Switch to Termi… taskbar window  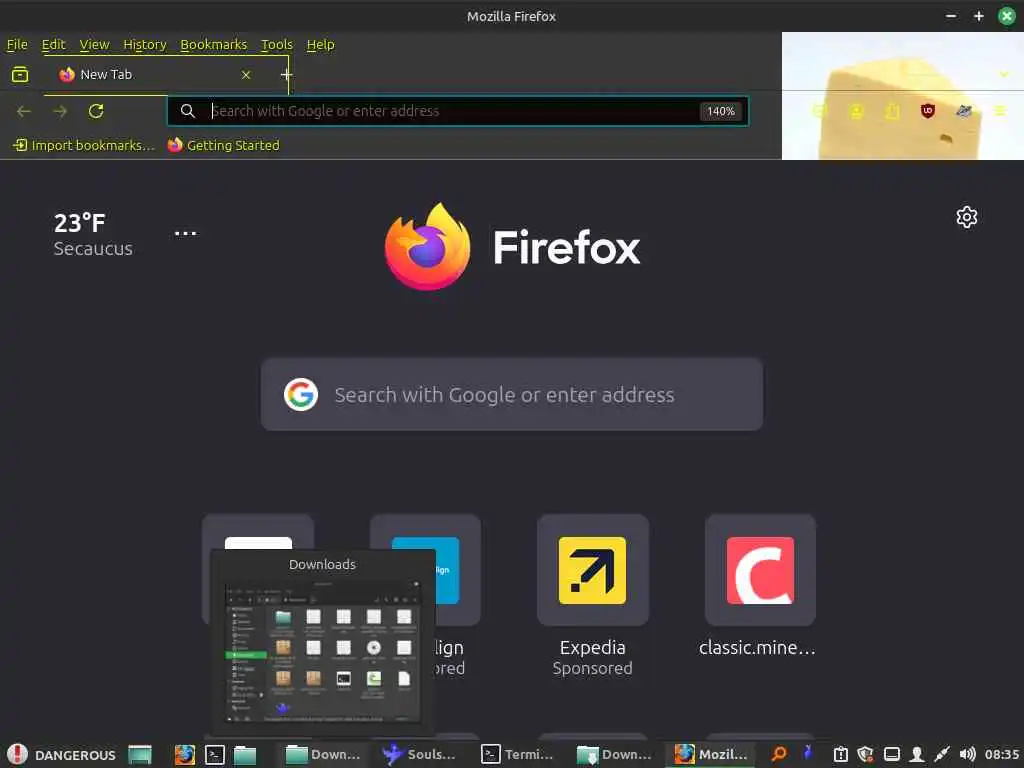click(517, 754)
